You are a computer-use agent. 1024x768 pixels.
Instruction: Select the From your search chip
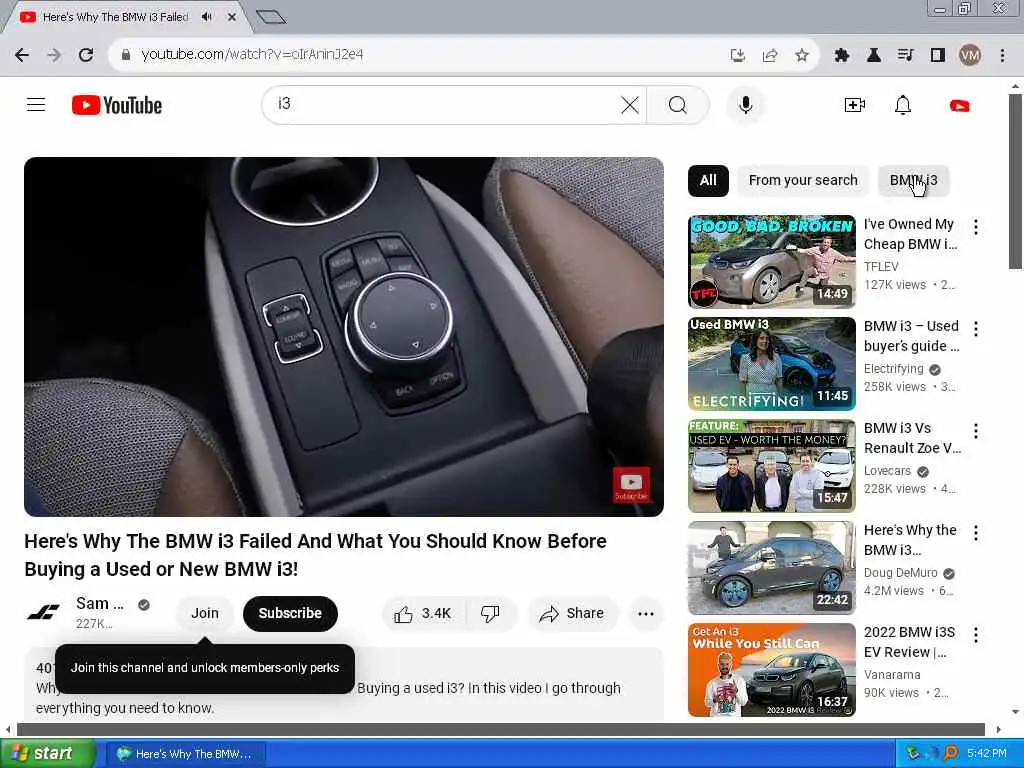point(803,180)
